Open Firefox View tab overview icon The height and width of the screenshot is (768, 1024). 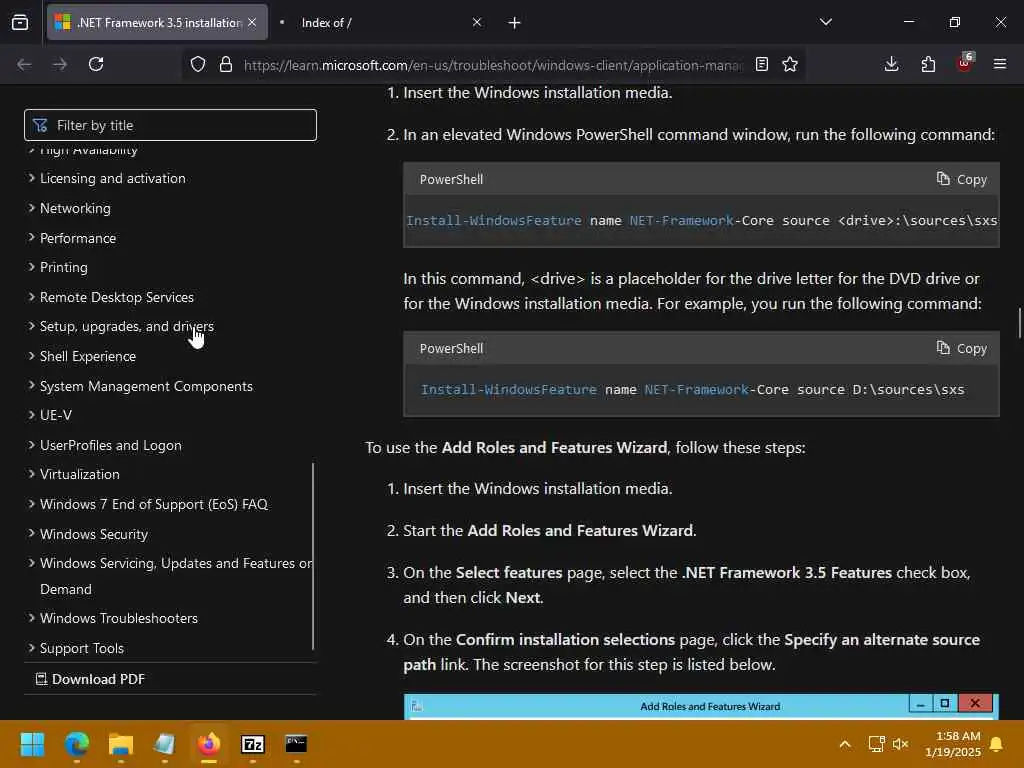coord(20,22)
